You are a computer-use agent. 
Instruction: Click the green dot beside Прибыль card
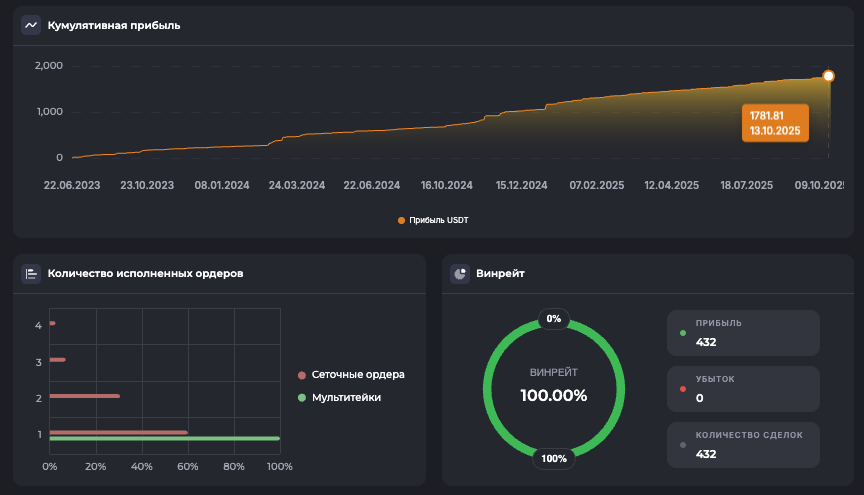click(x=682, y=333)
